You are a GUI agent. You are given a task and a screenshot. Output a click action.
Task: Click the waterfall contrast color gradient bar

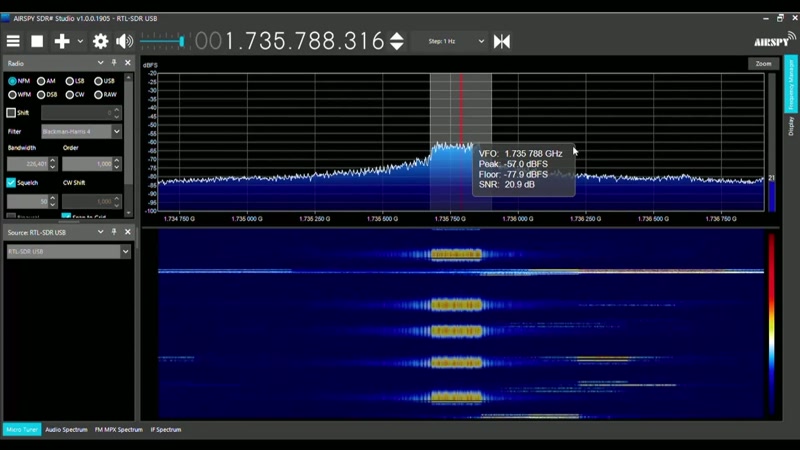(x=771, y=325)
